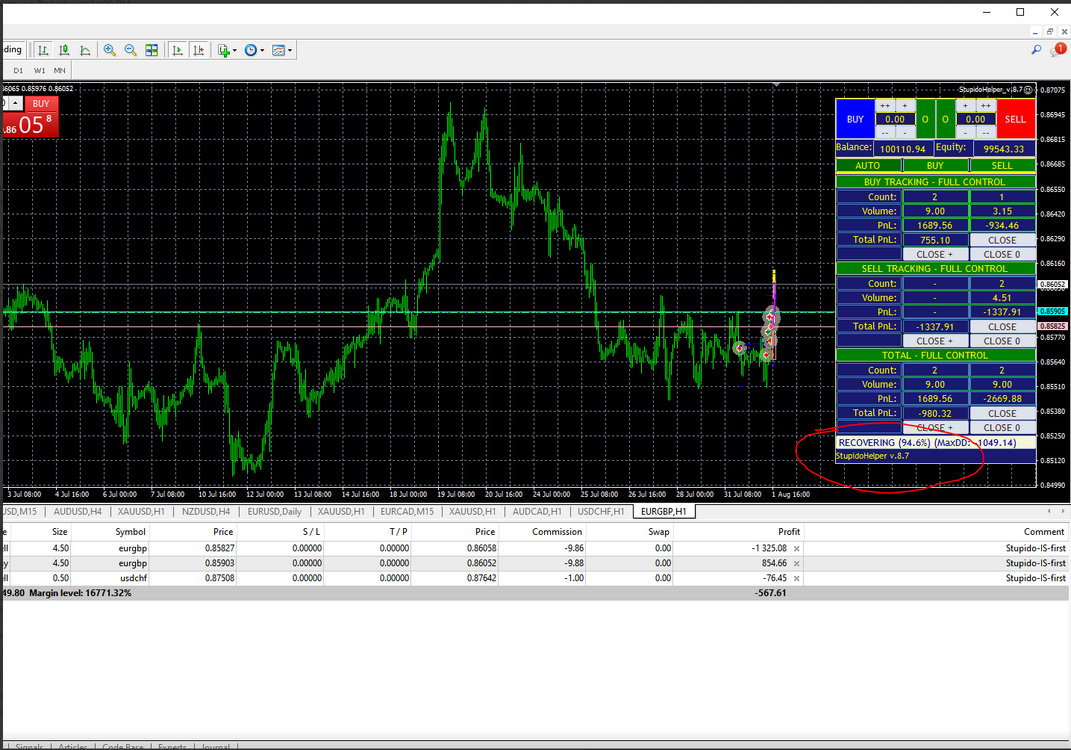Viewport: 1071px width, 750px height.
Task: Click CLOSE in Total section
Action: 1002,414
